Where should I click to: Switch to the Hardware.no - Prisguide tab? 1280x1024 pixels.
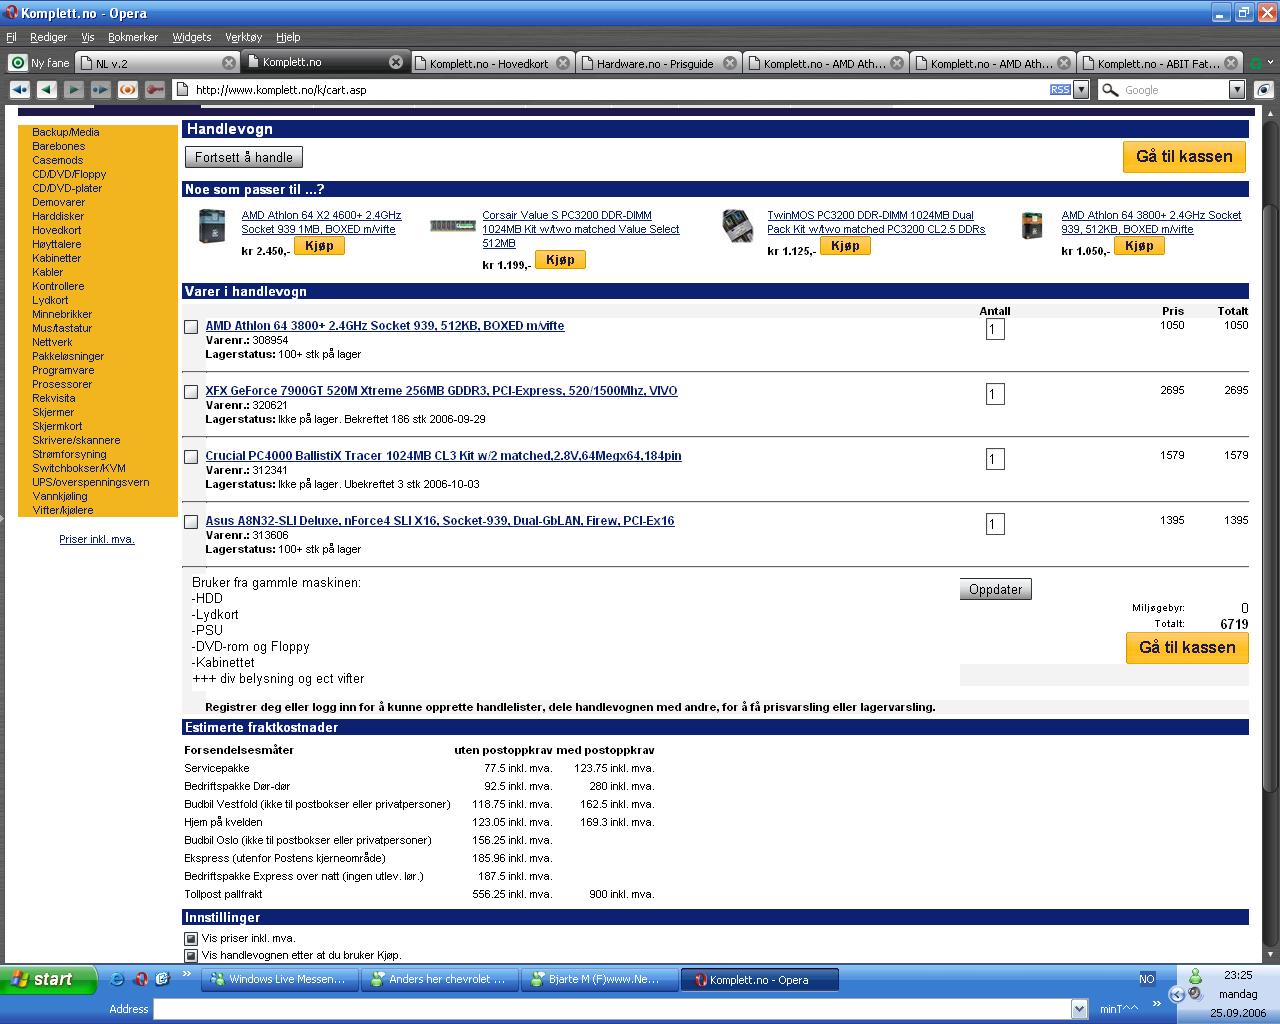click(657, 63)
